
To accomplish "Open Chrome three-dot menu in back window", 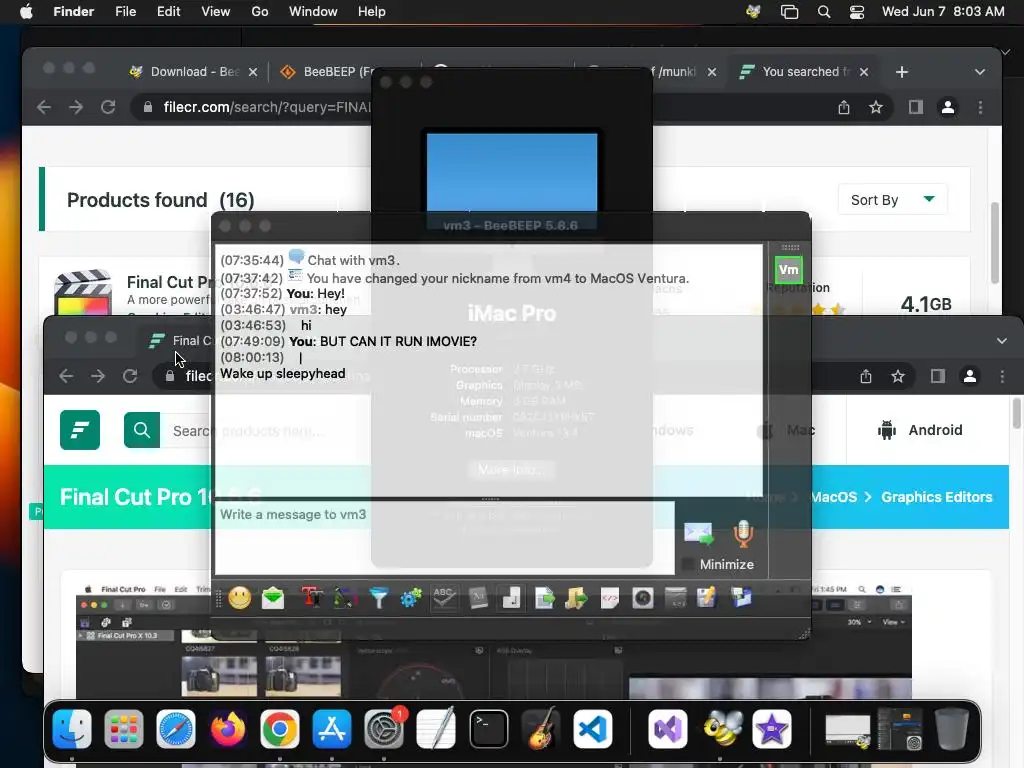I will click(x=980, y=107).
